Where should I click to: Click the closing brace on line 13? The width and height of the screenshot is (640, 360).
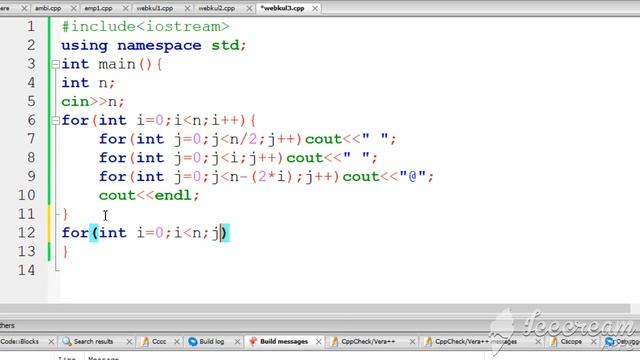tap(65, 252)
